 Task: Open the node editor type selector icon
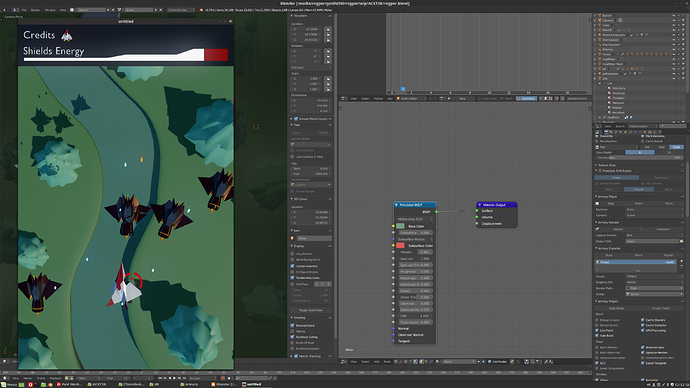pyautogui.click(x=344, y=362)
